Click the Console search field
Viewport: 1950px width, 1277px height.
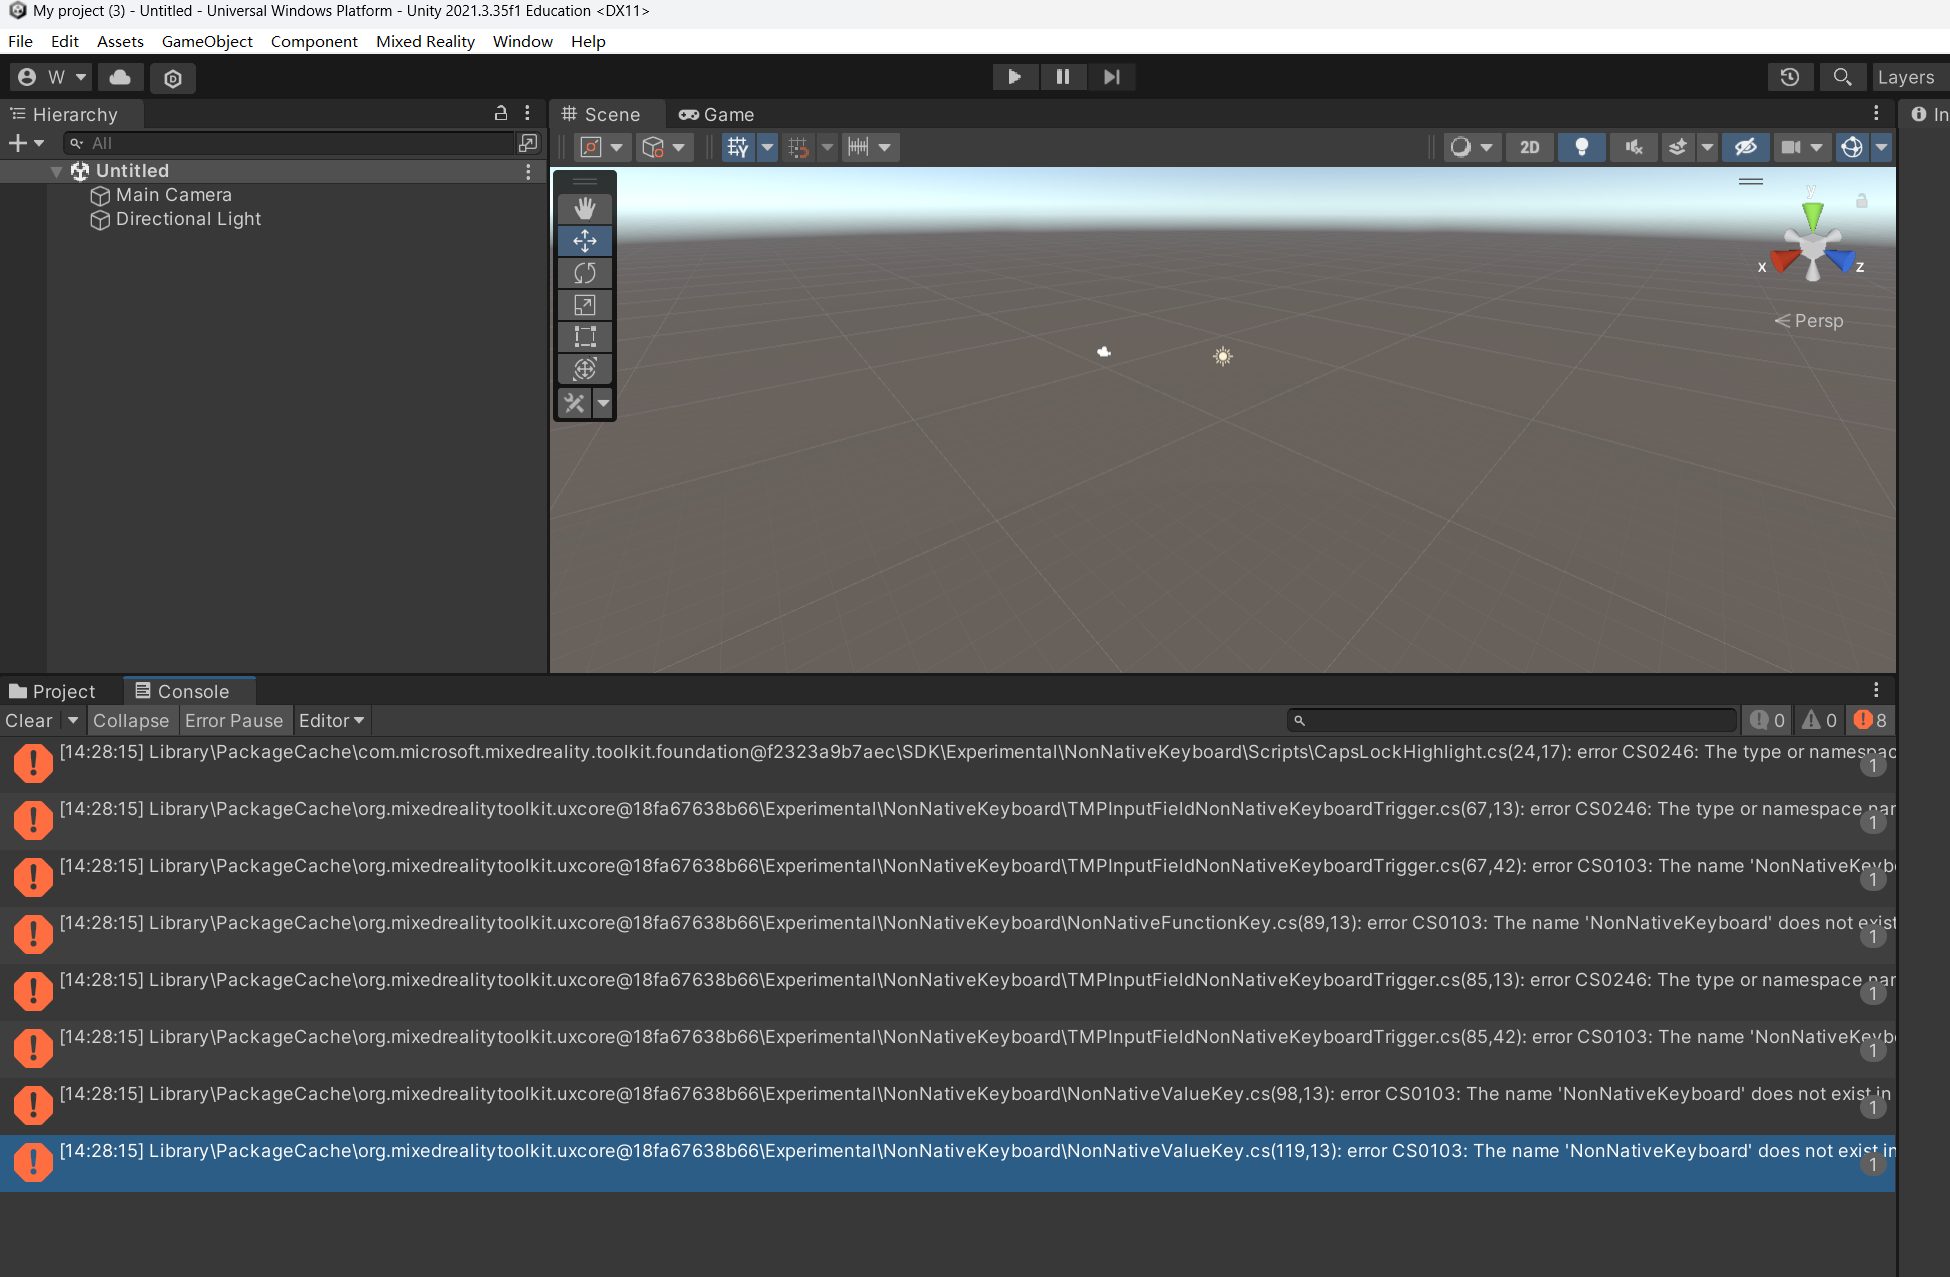pyautogui.click(x=1511, y=720)
